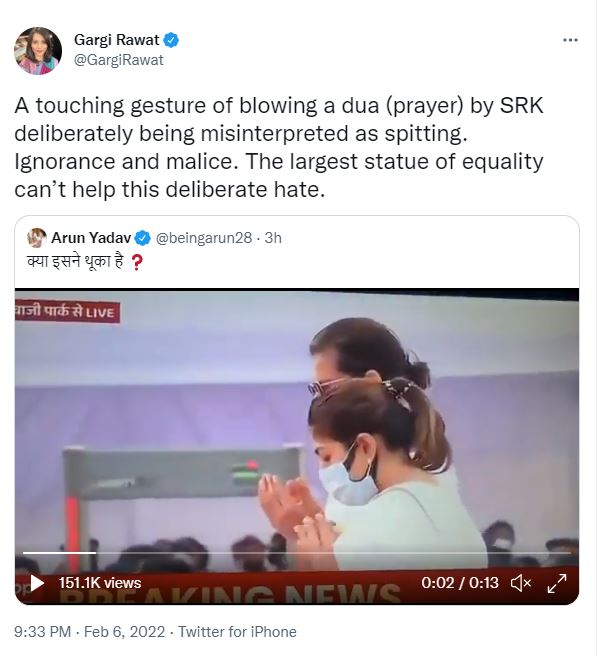Click Arun Yadav's verified badge
600x656 pixels.
click(143, 238)
